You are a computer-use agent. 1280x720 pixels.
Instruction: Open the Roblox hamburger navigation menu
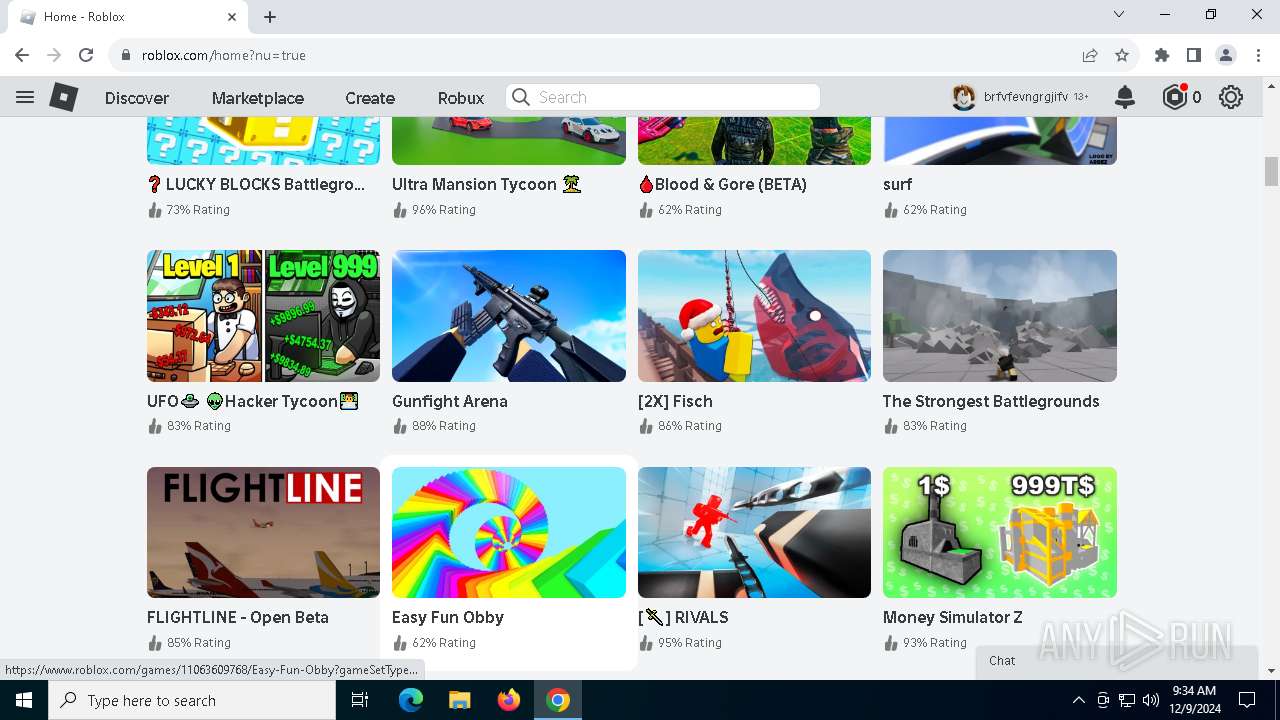(x=25, y=97)
